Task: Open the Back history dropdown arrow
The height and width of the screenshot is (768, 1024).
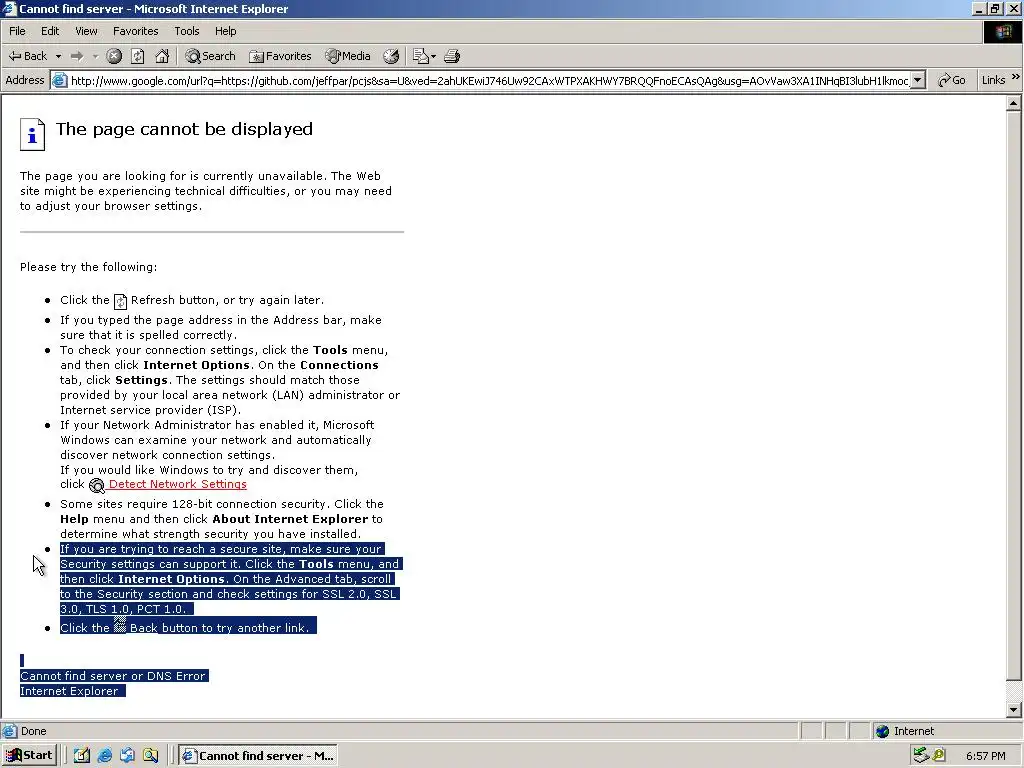Action: 58,56
